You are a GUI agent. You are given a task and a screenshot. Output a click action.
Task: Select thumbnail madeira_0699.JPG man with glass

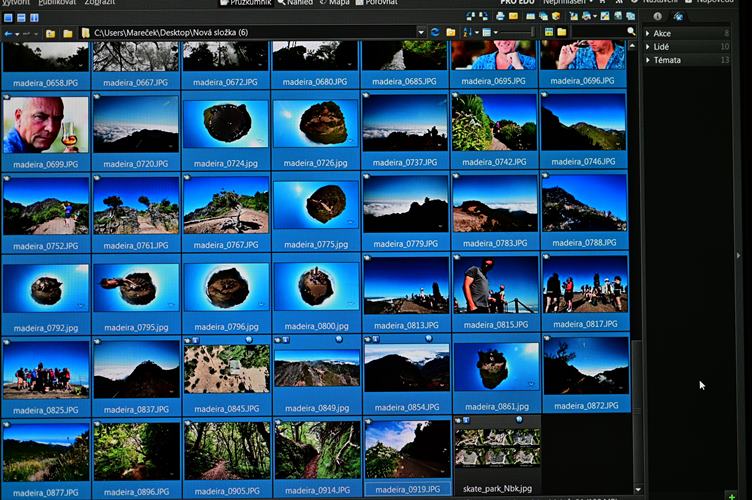tap(46, 126)
